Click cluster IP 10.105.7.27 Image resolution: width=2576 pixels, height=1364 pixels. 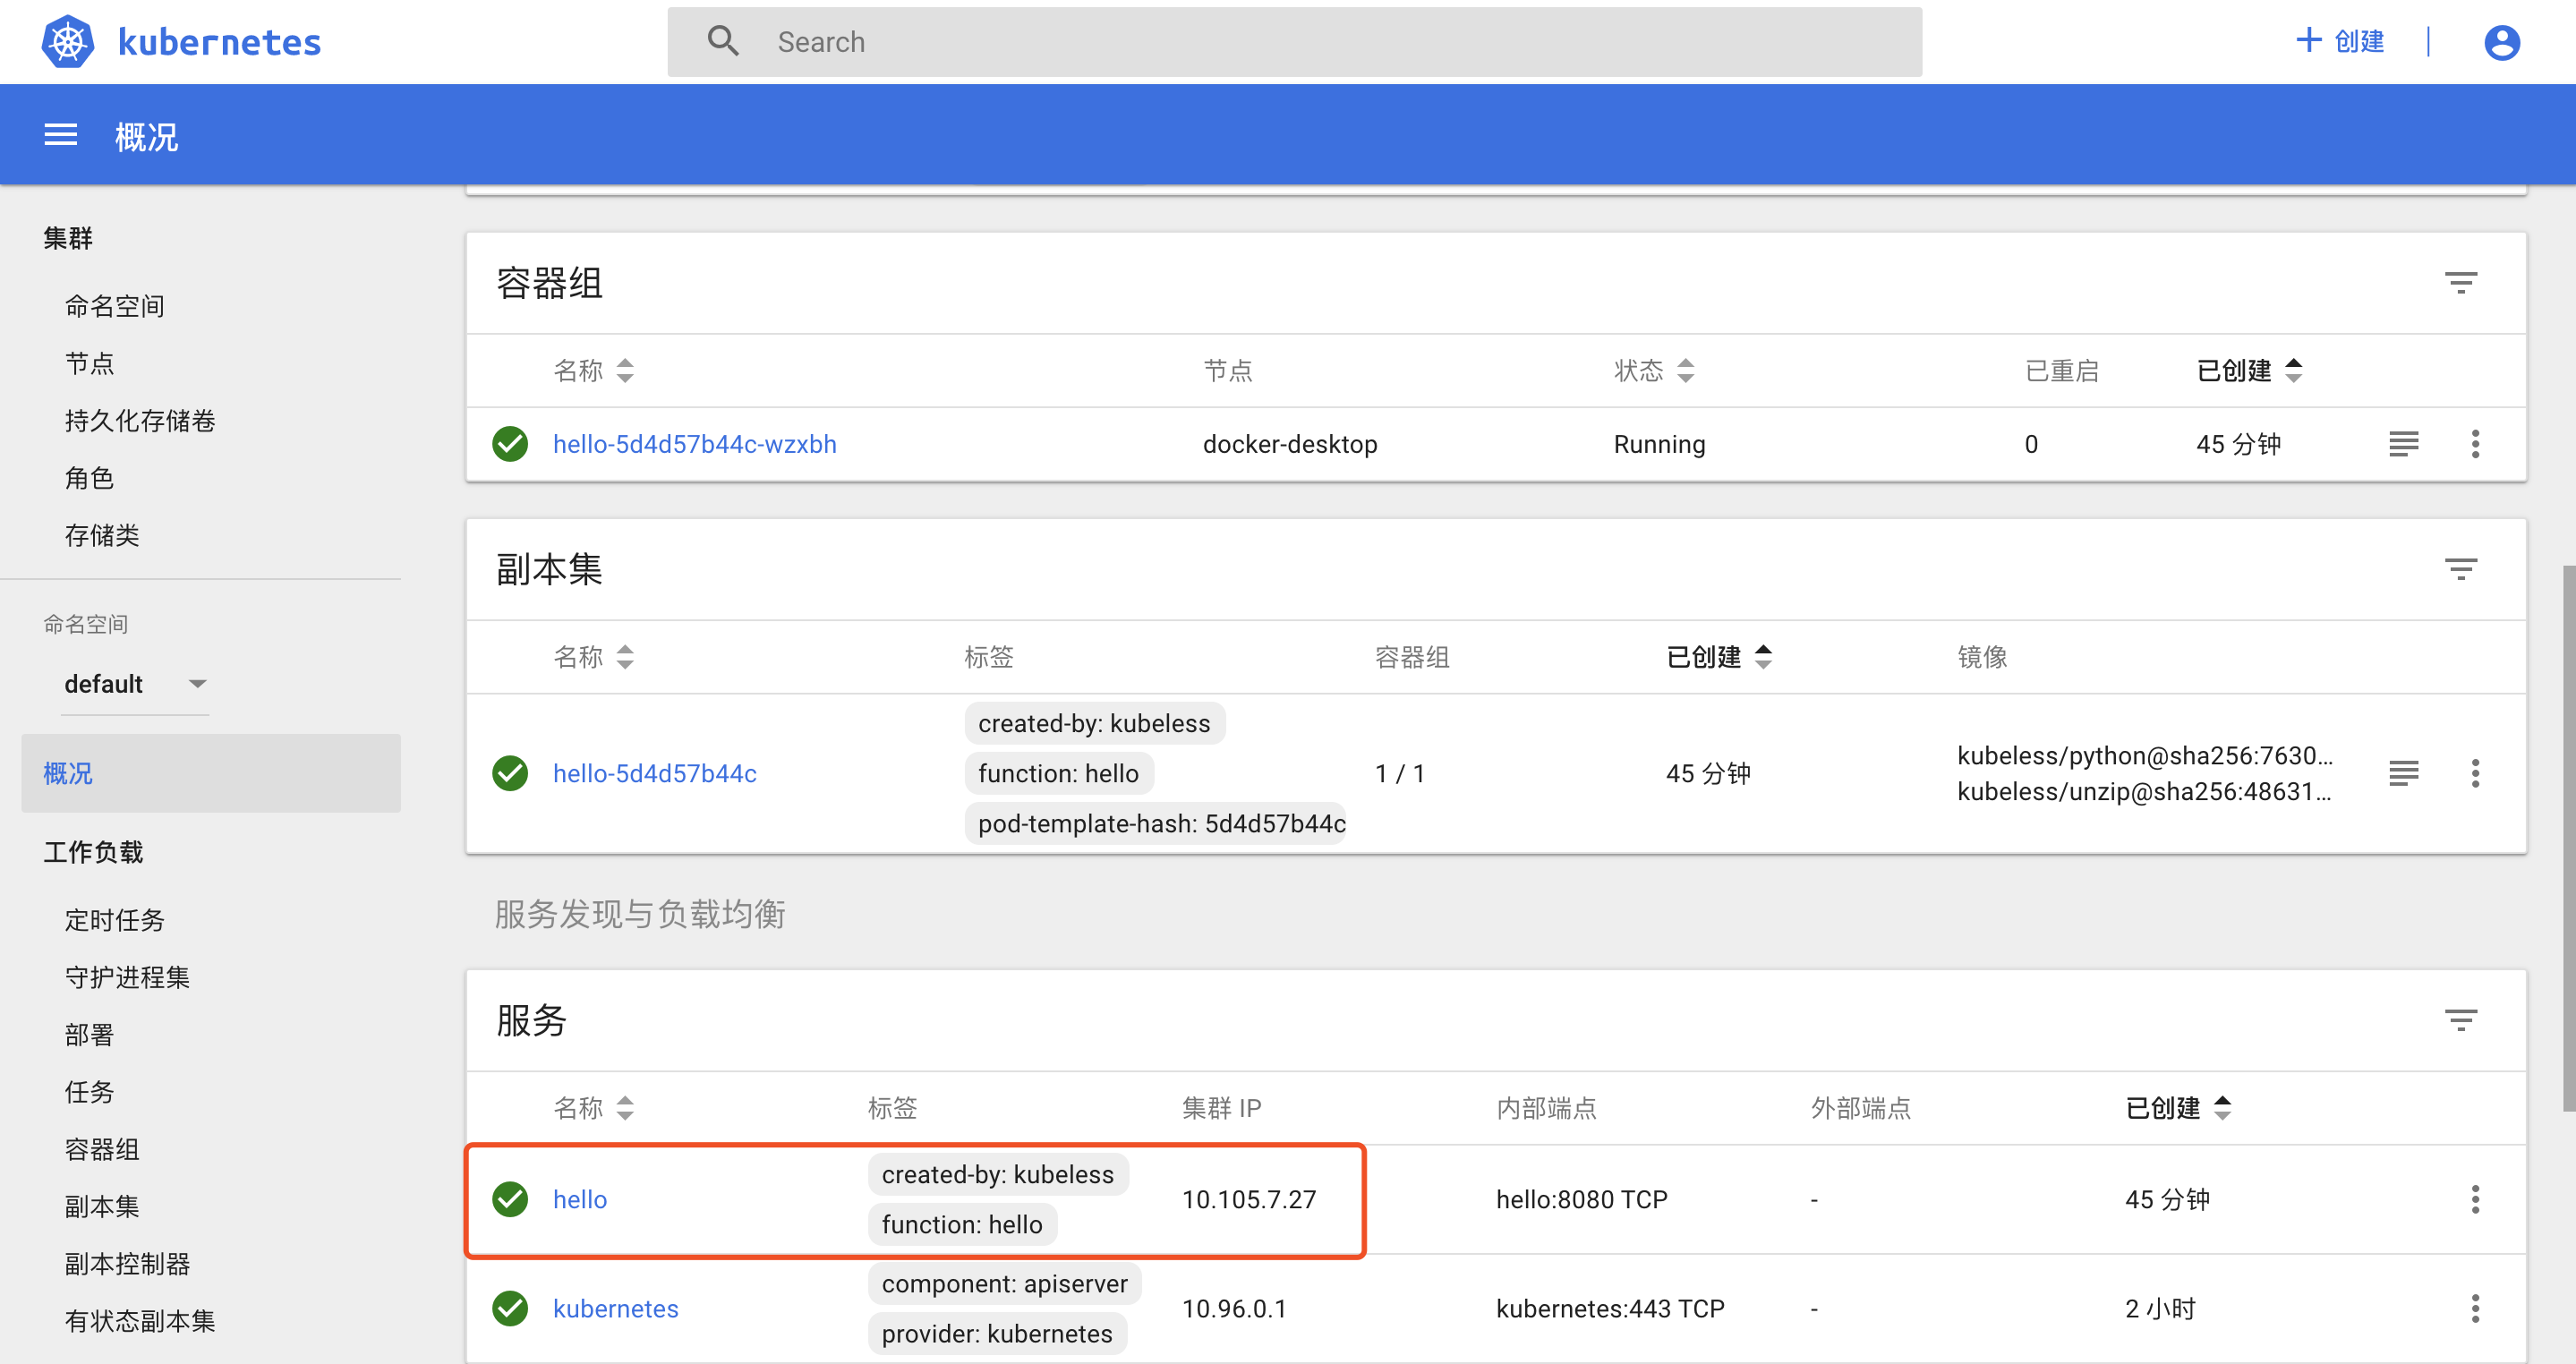pyautogui.click(x=1249, y=1199)
